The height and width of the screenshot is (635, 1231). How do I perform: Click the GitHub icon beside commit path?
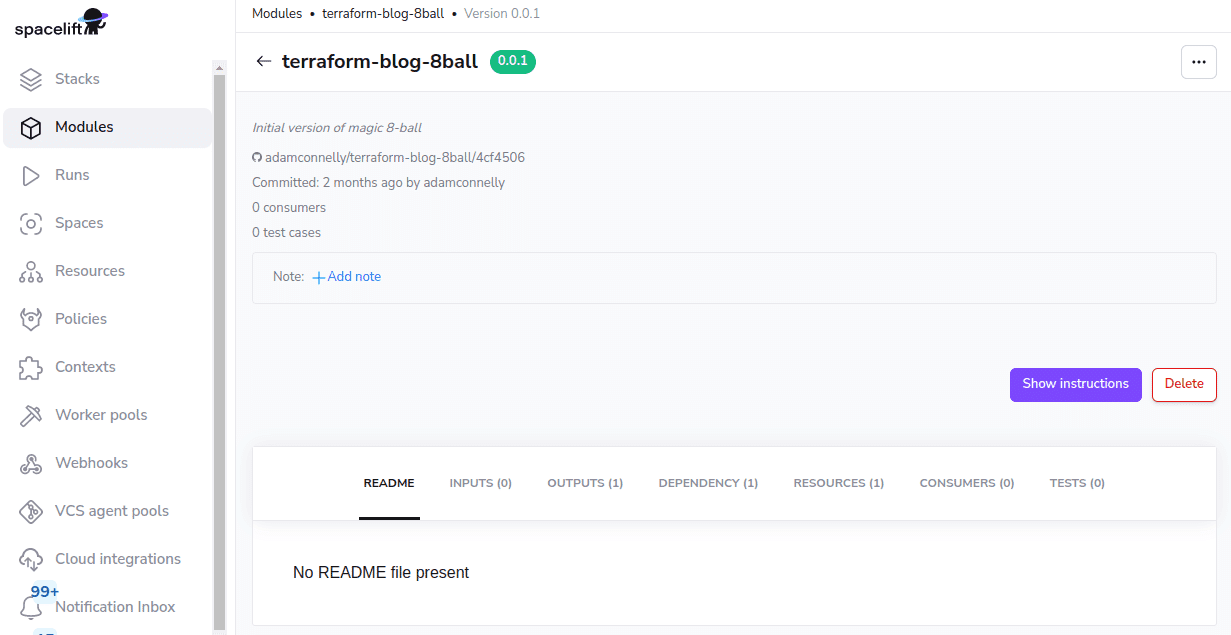pos(257,158)
